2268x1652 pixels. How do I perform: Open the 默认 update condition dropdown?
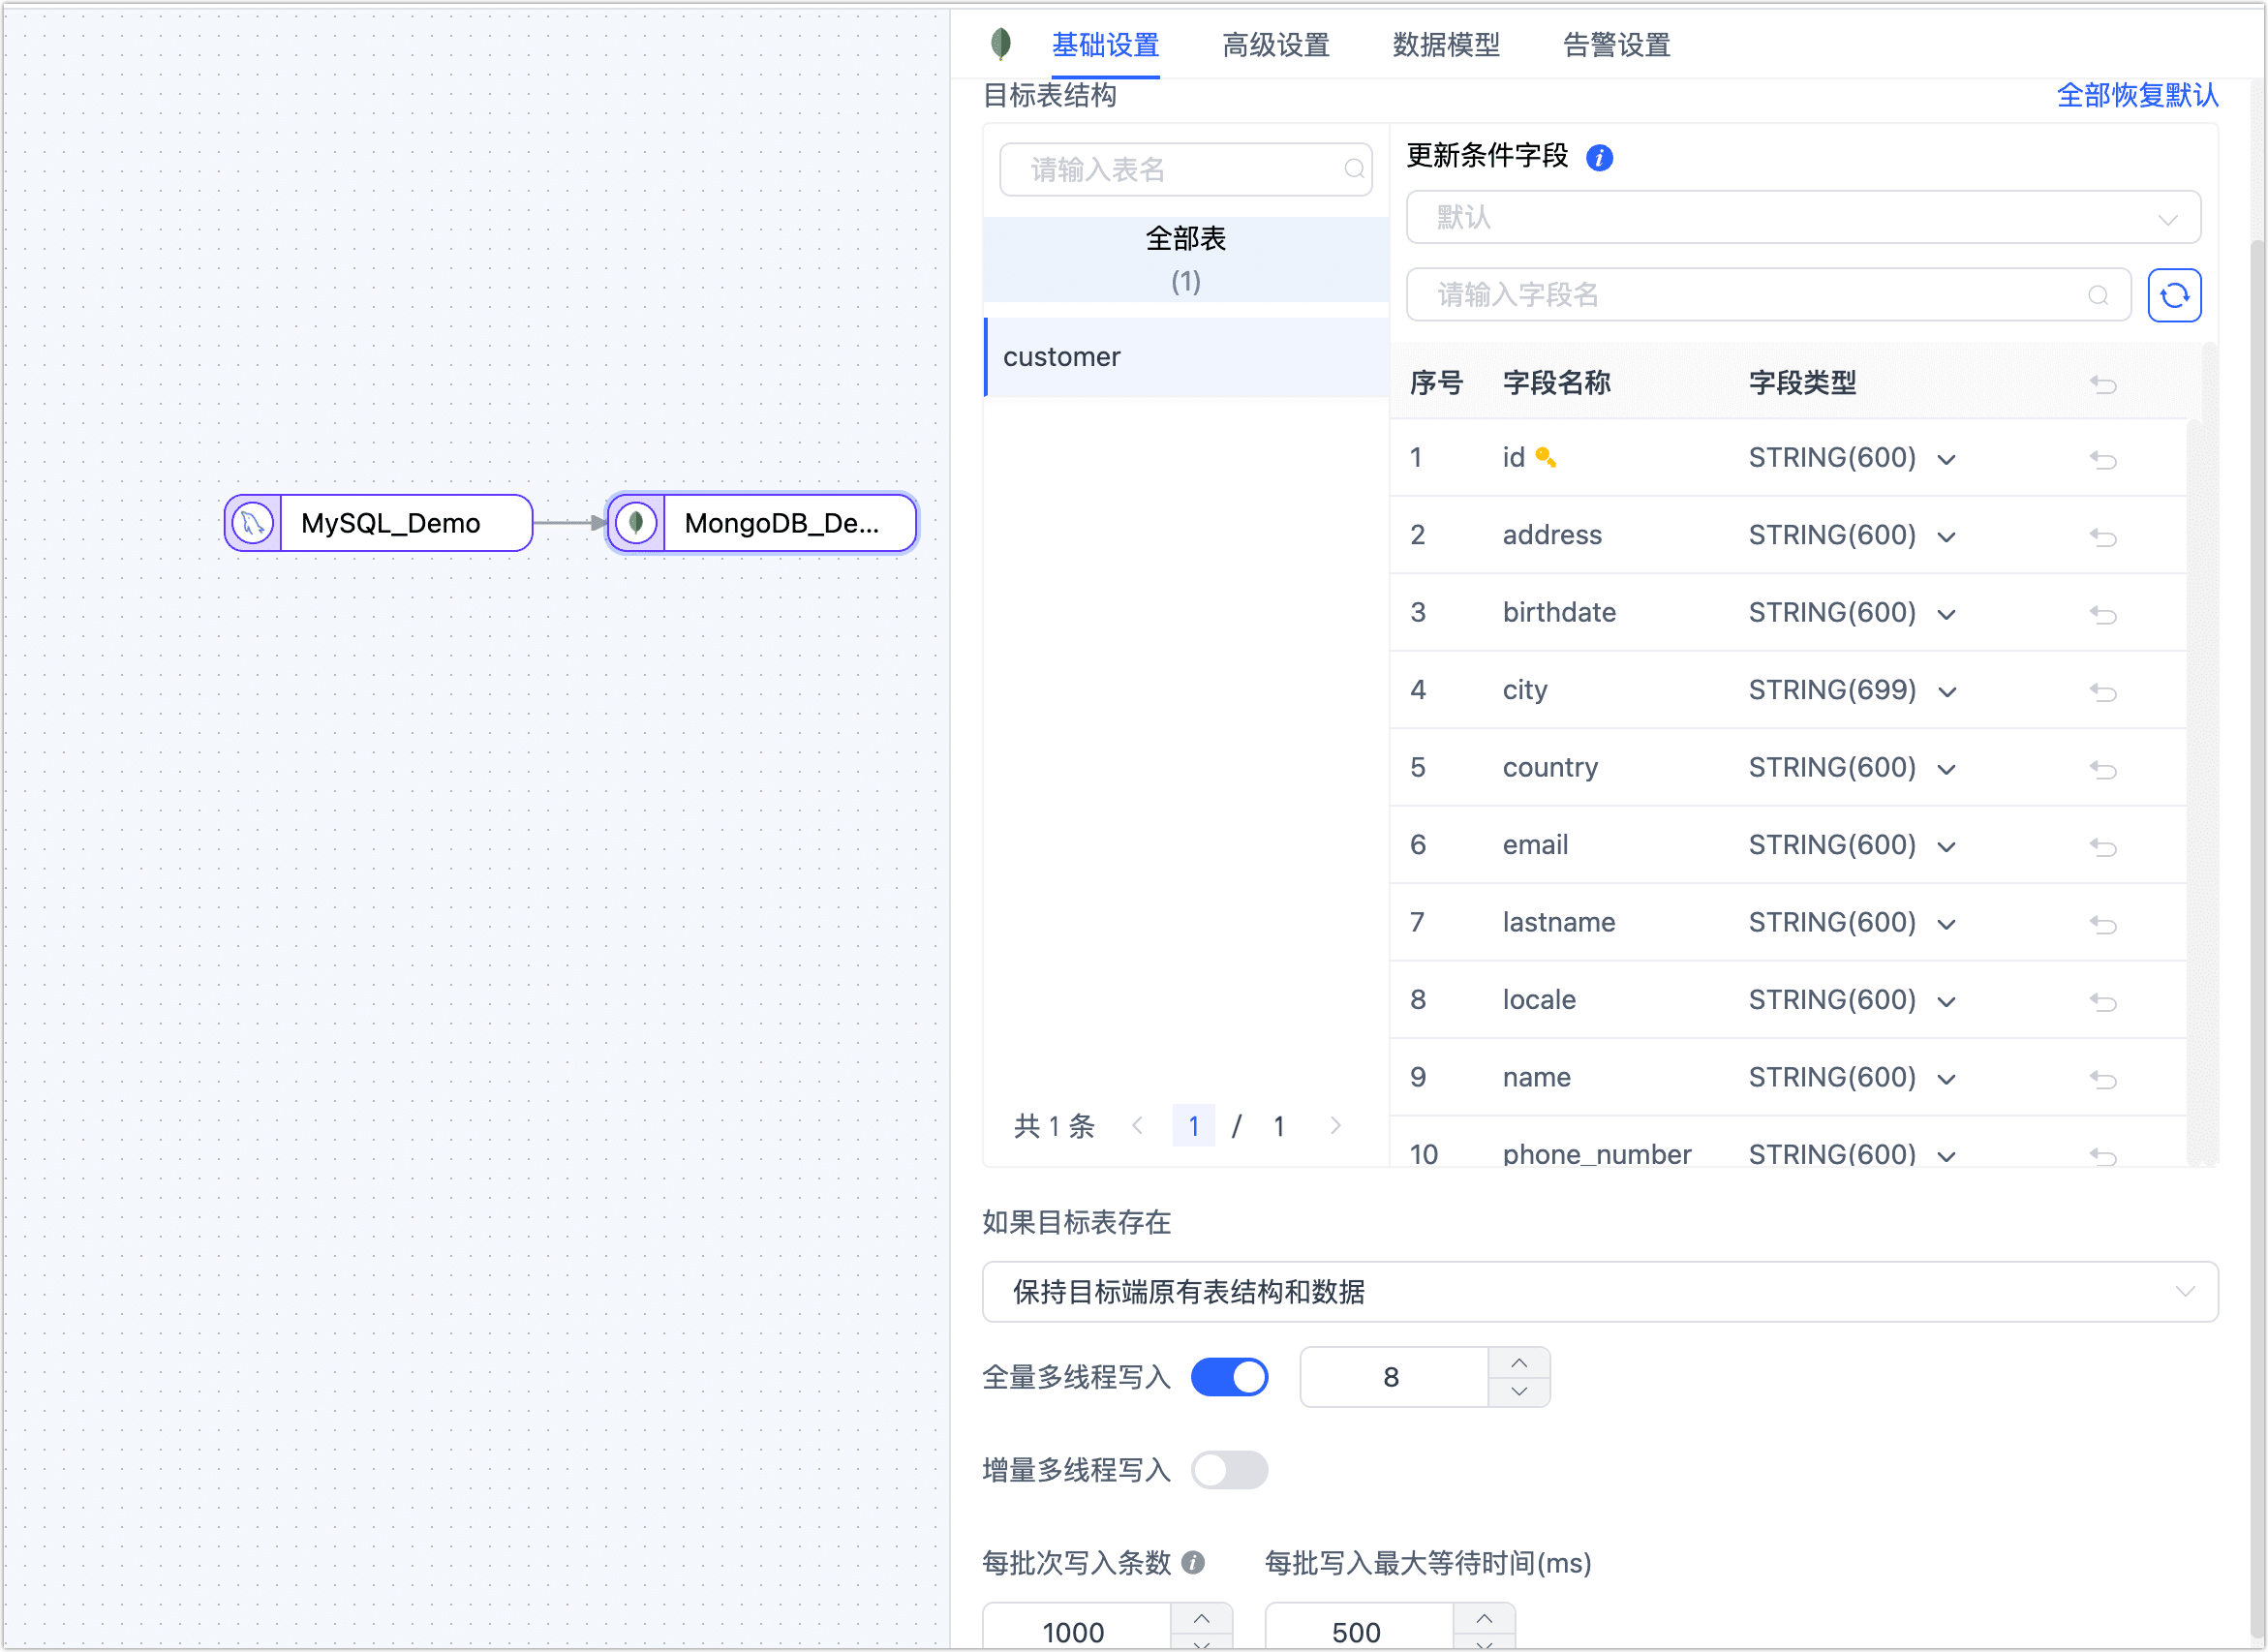1800,217
